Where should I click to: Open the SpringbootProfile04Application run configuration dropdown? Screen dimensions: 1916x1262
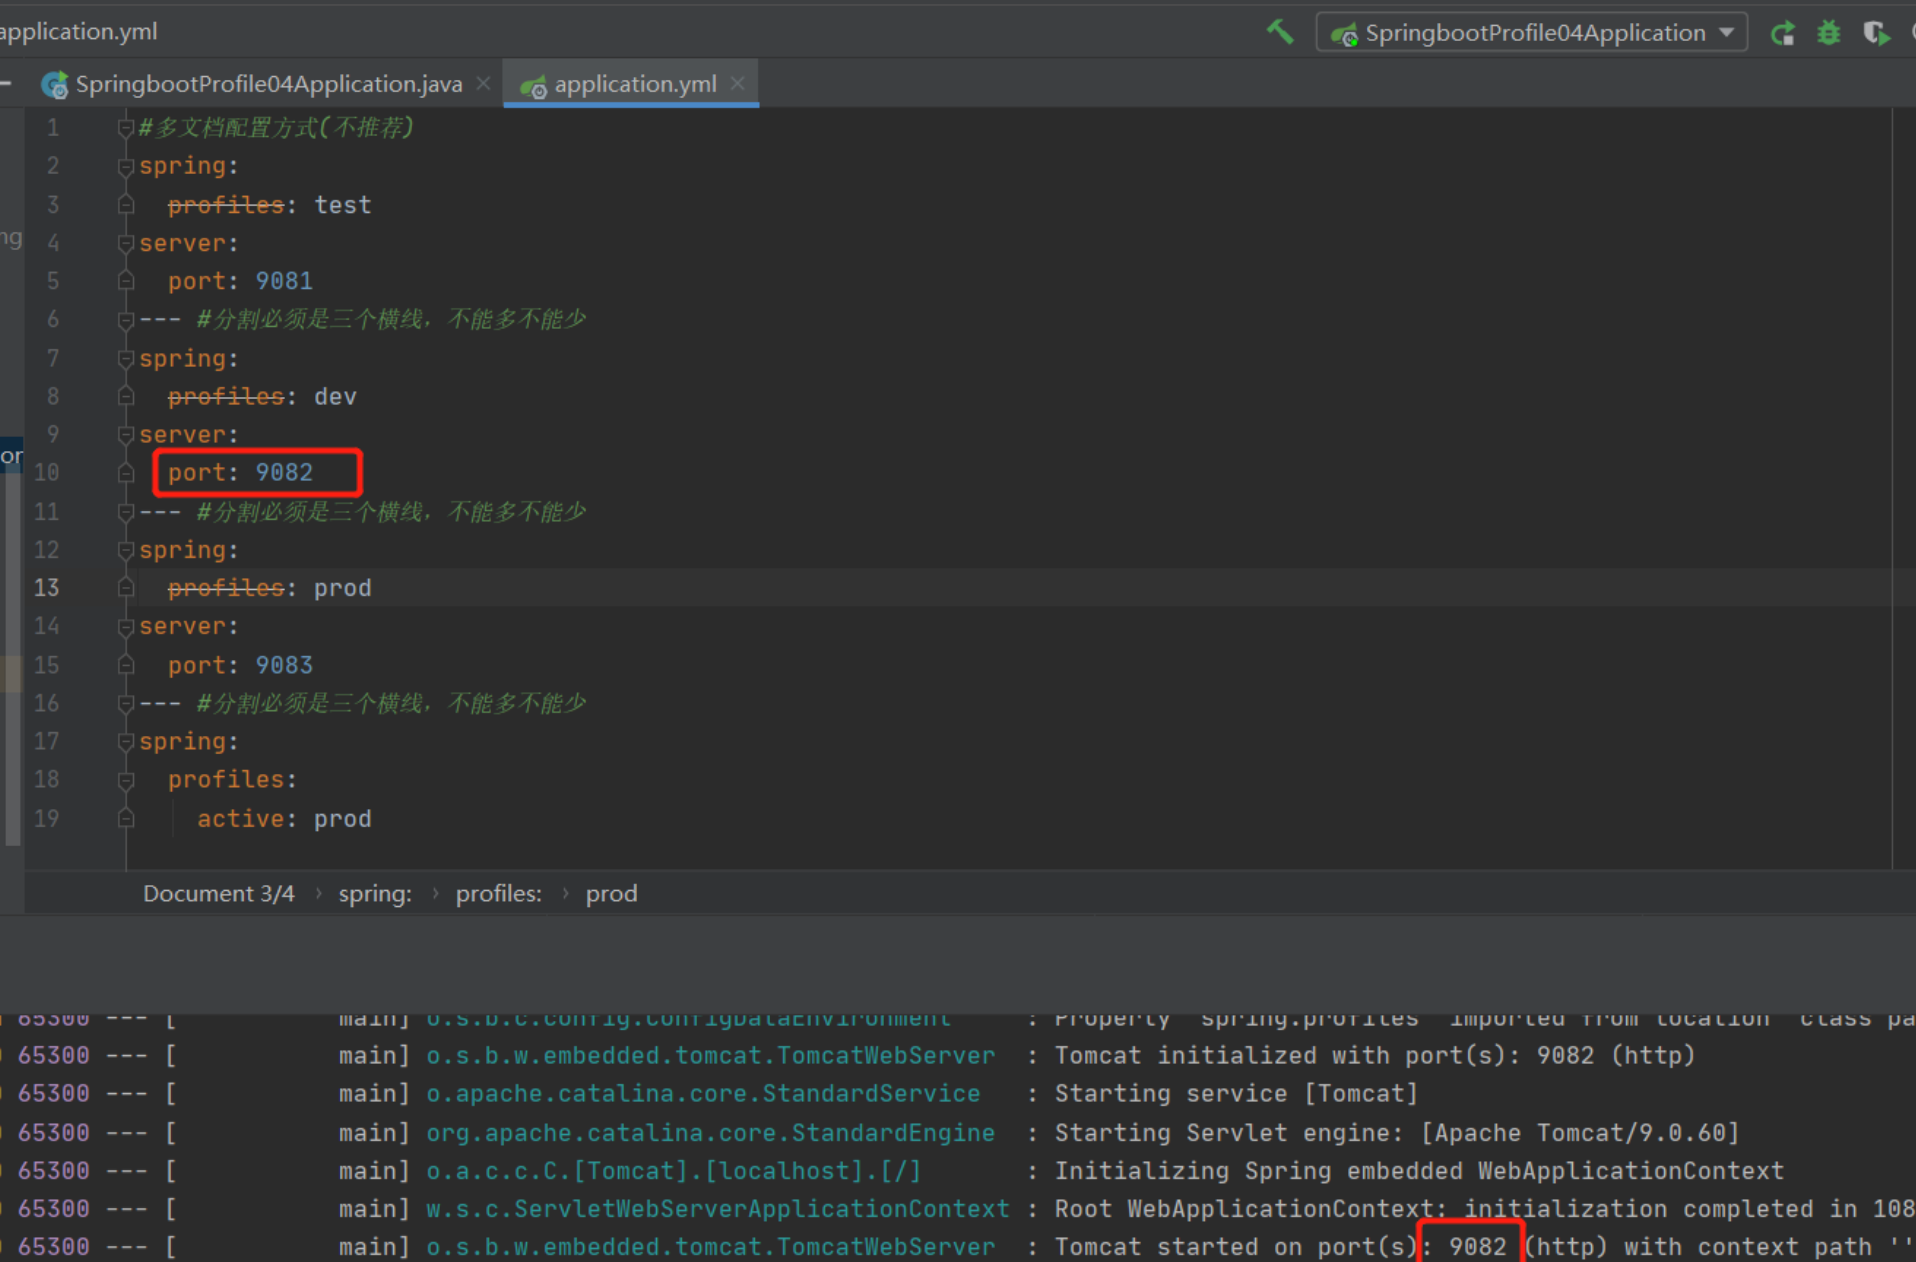coord(1531,33)
